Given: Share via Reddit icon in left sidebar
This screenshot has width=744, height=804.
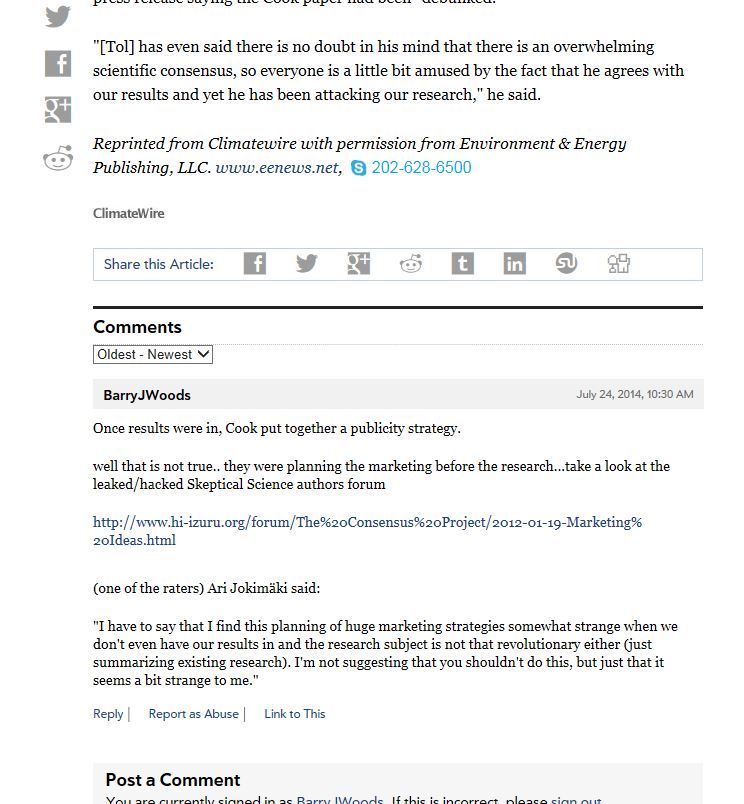Looking at the screenshot, I should pos(58,158).
